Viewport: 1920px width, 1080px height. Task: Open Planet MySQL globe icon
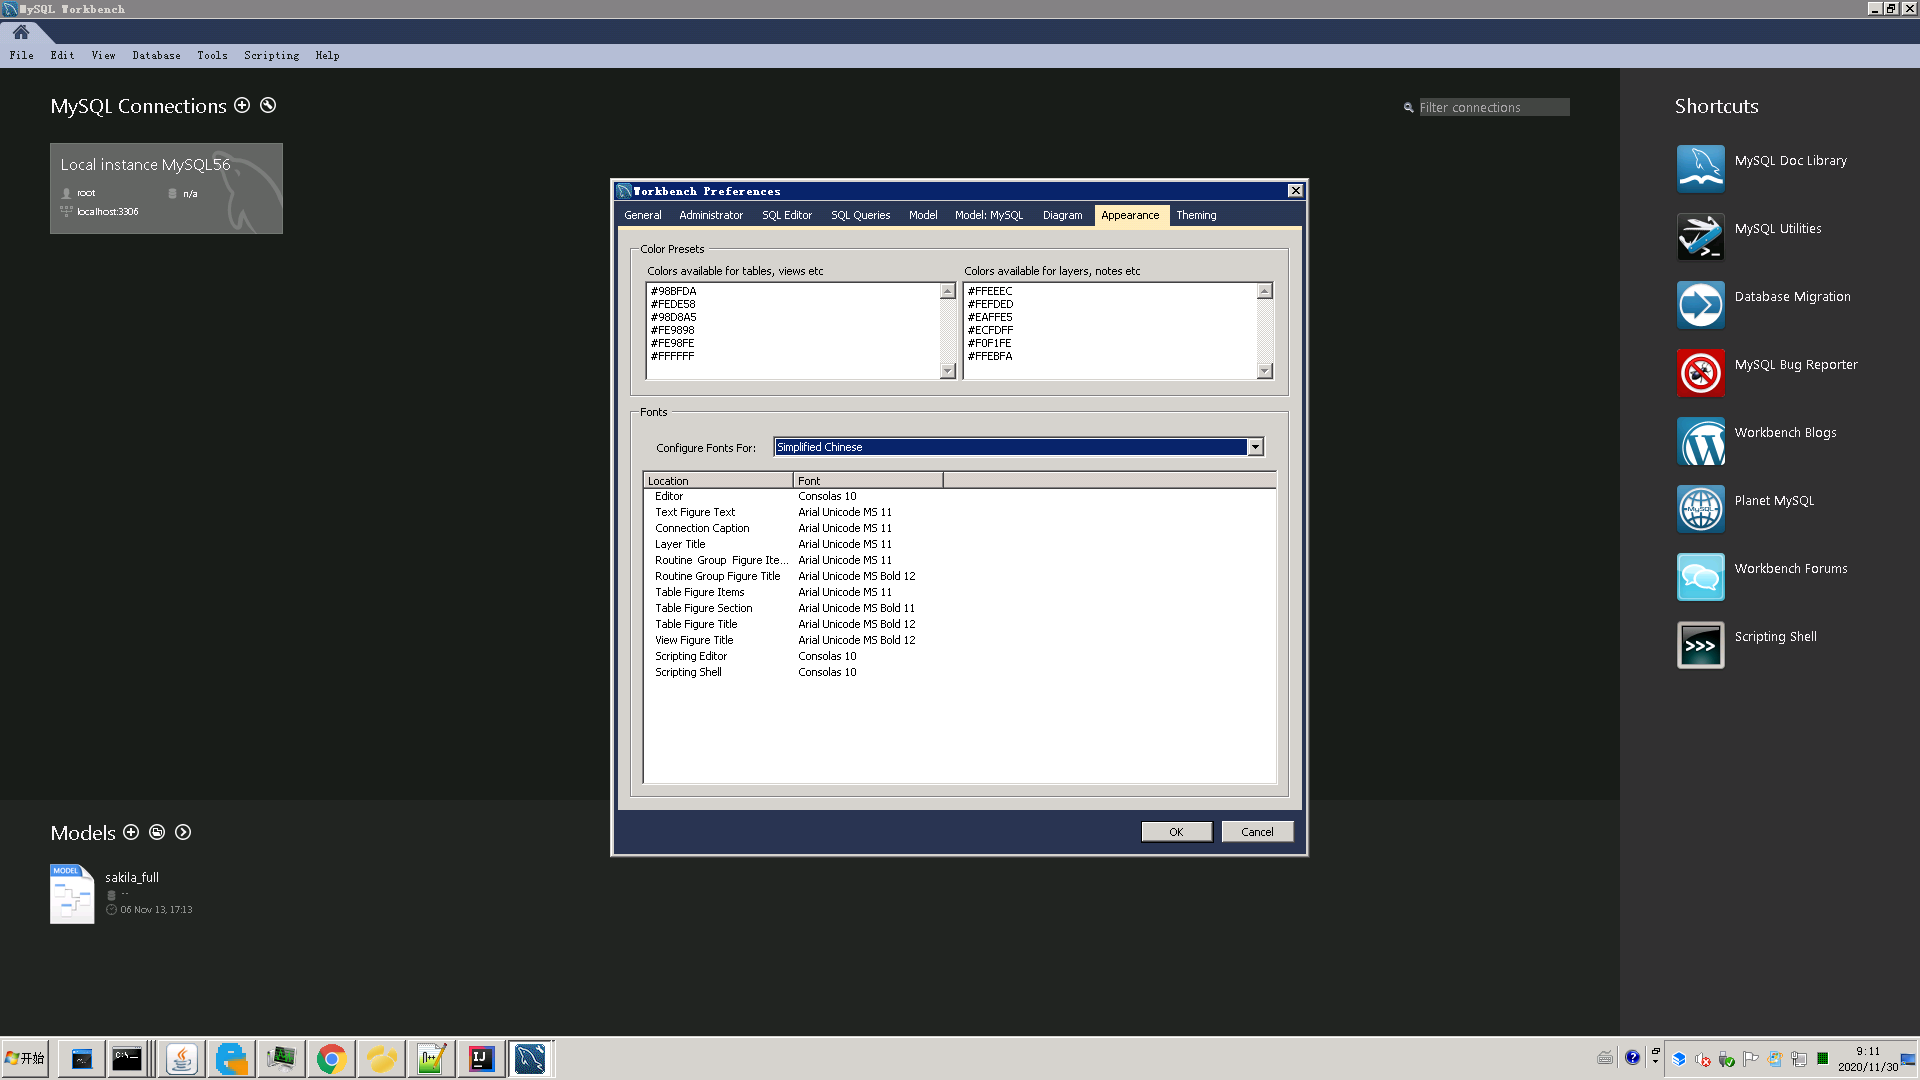pos(1700,508)
